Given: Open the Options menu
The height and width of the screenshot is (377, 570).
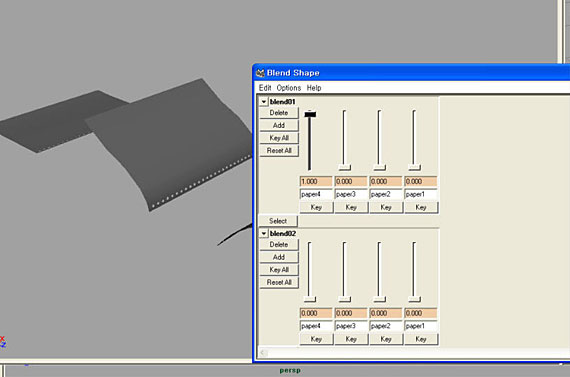Looking at the screenshot, I should click(289, 88).
